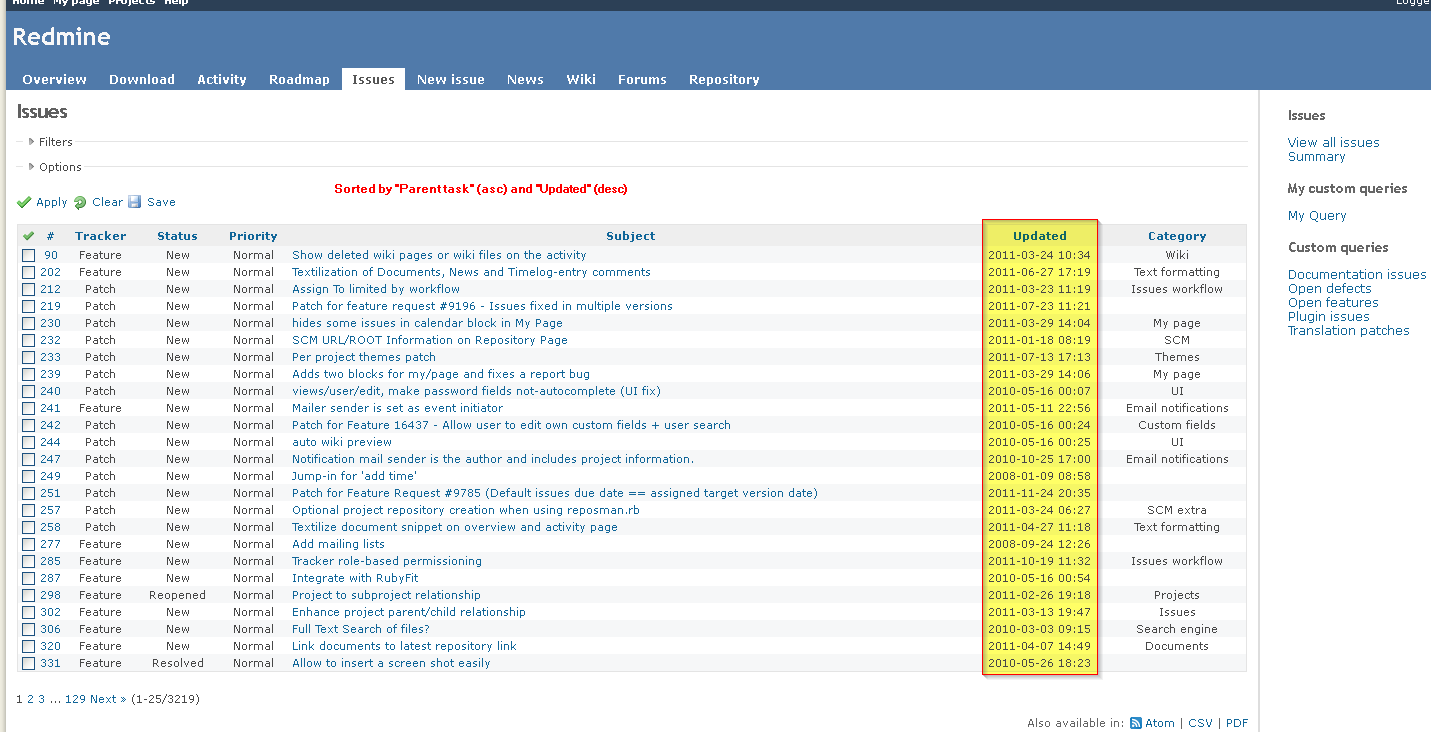
Task: Open issue 'Add mailing lists'
Action: click(338, 545)
